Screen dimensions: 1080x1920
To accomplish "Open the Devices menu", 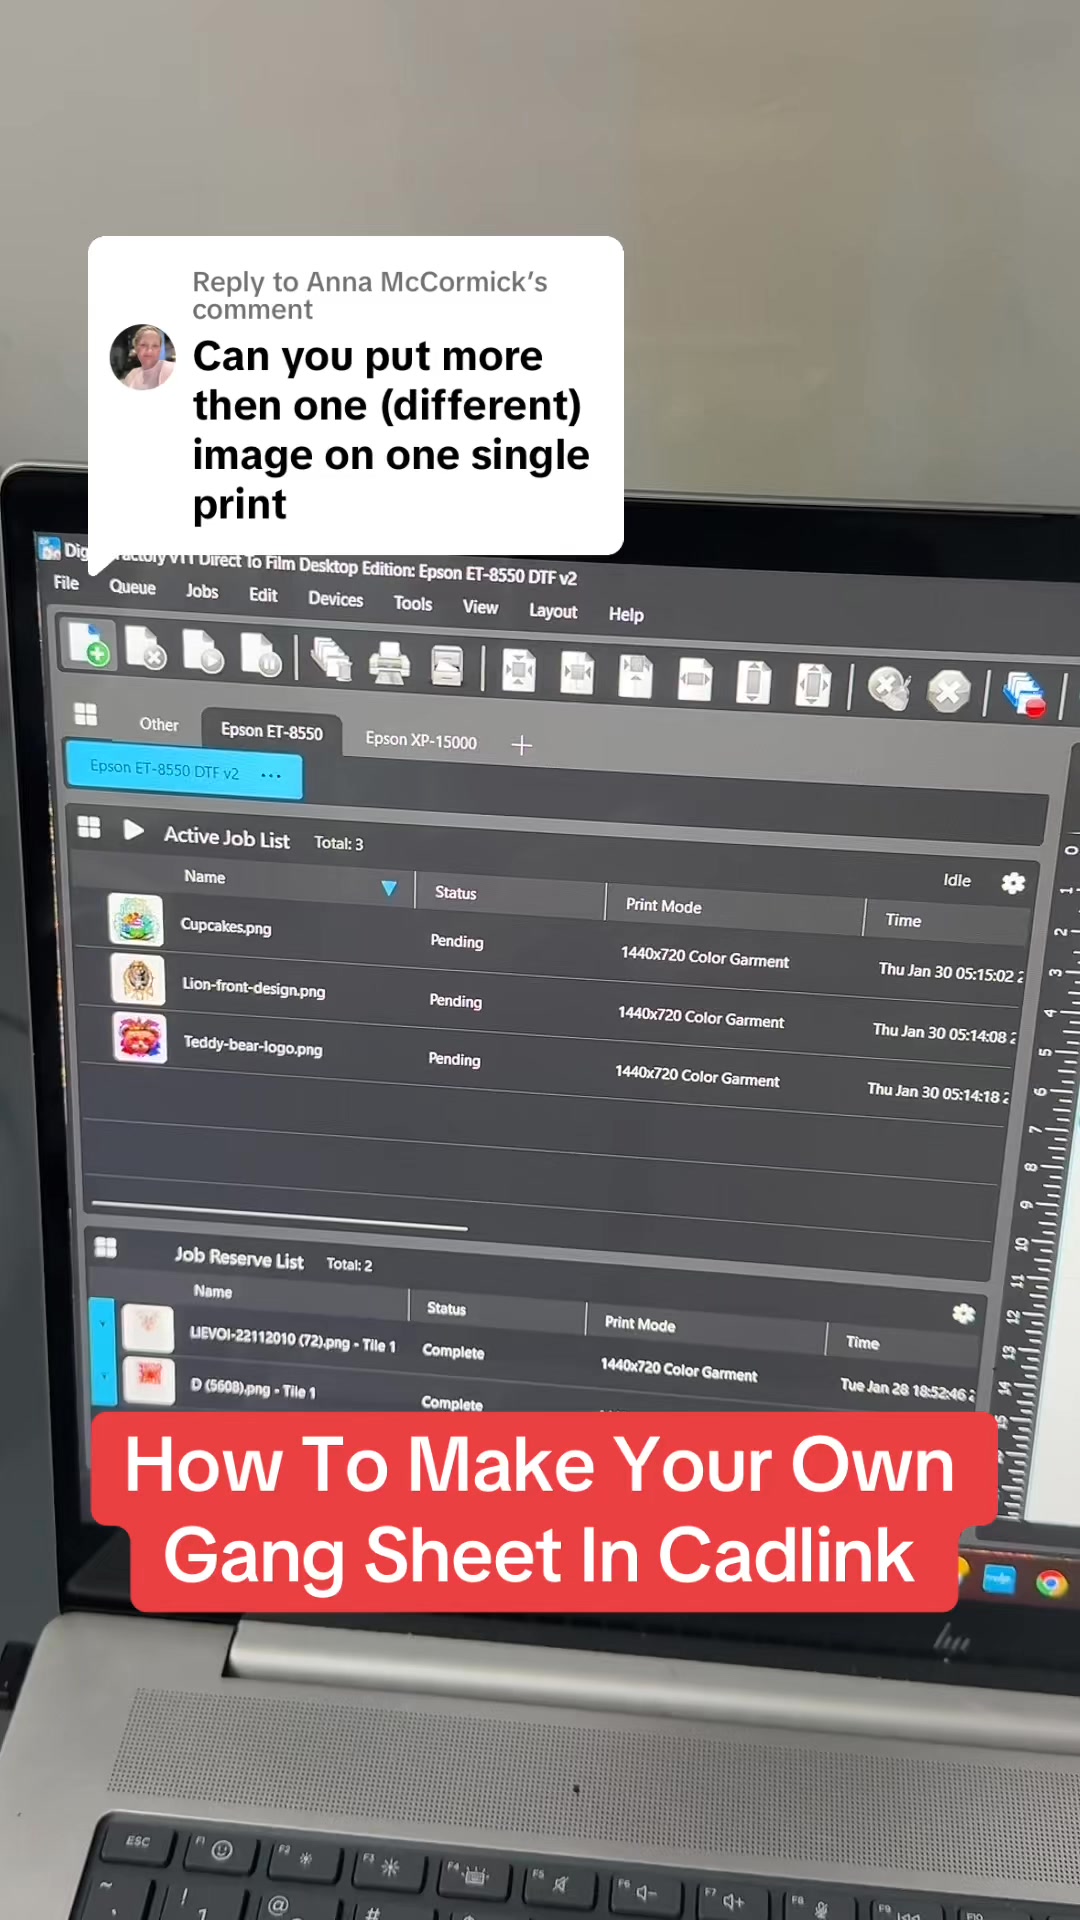I will coord(336,599).
